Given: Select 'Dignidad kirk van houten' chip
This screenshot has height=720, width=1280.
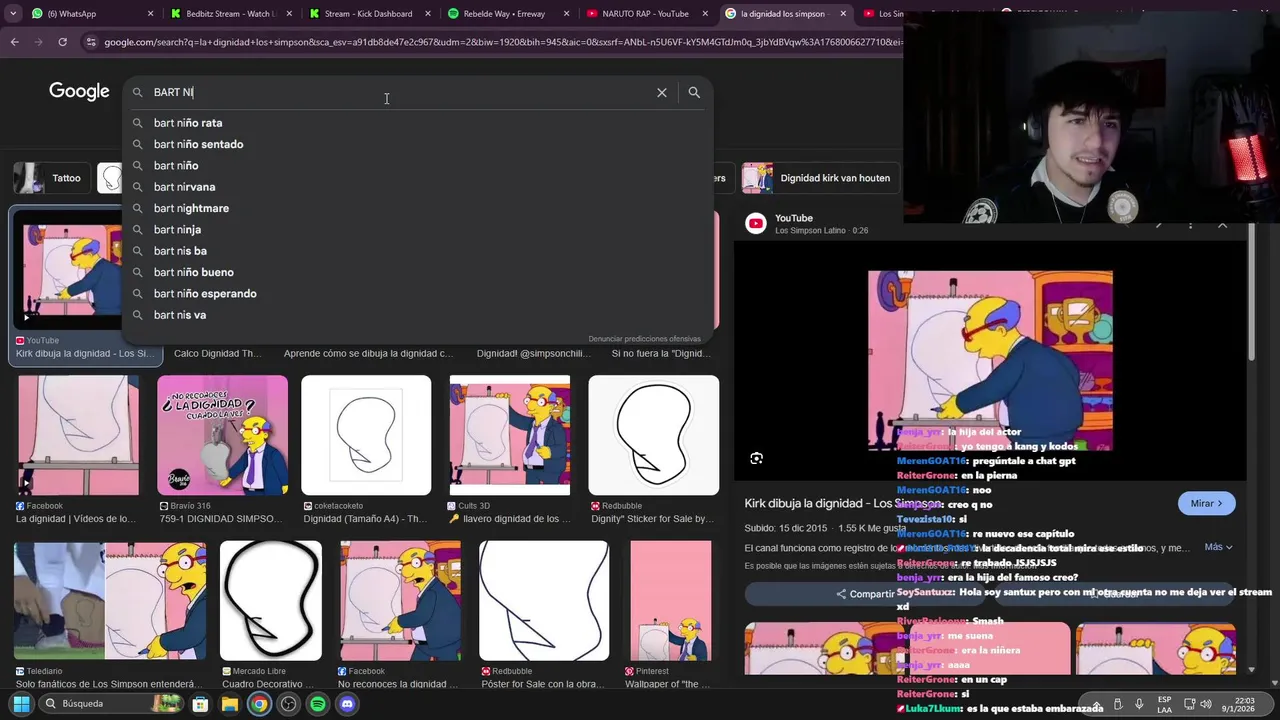Looking at the screenshot, I should point(818,178).
